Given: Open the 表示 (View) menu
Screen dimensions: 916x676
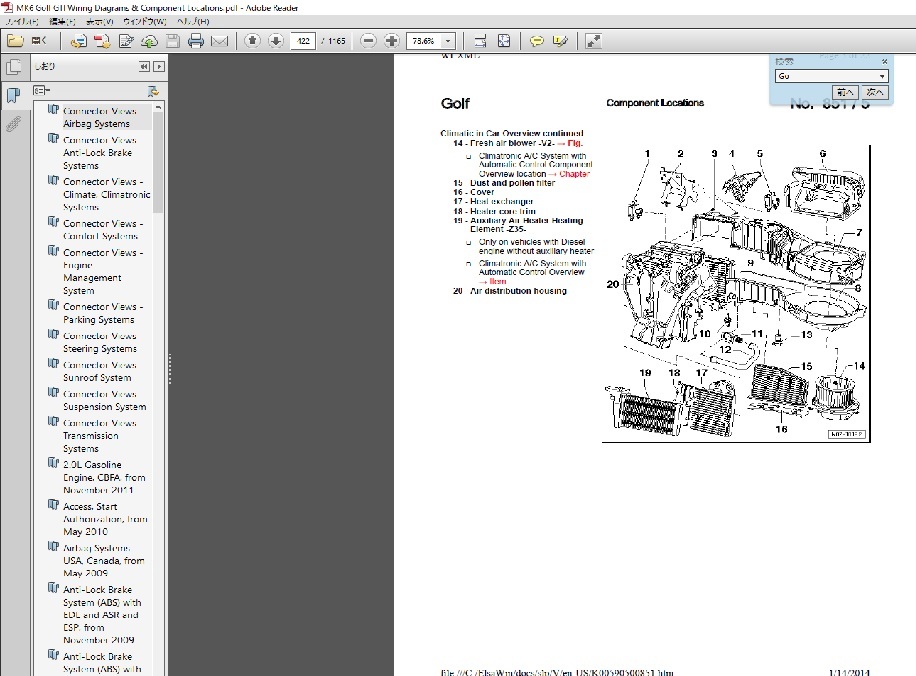Looking at the screenshot, I should click(99, 22).
